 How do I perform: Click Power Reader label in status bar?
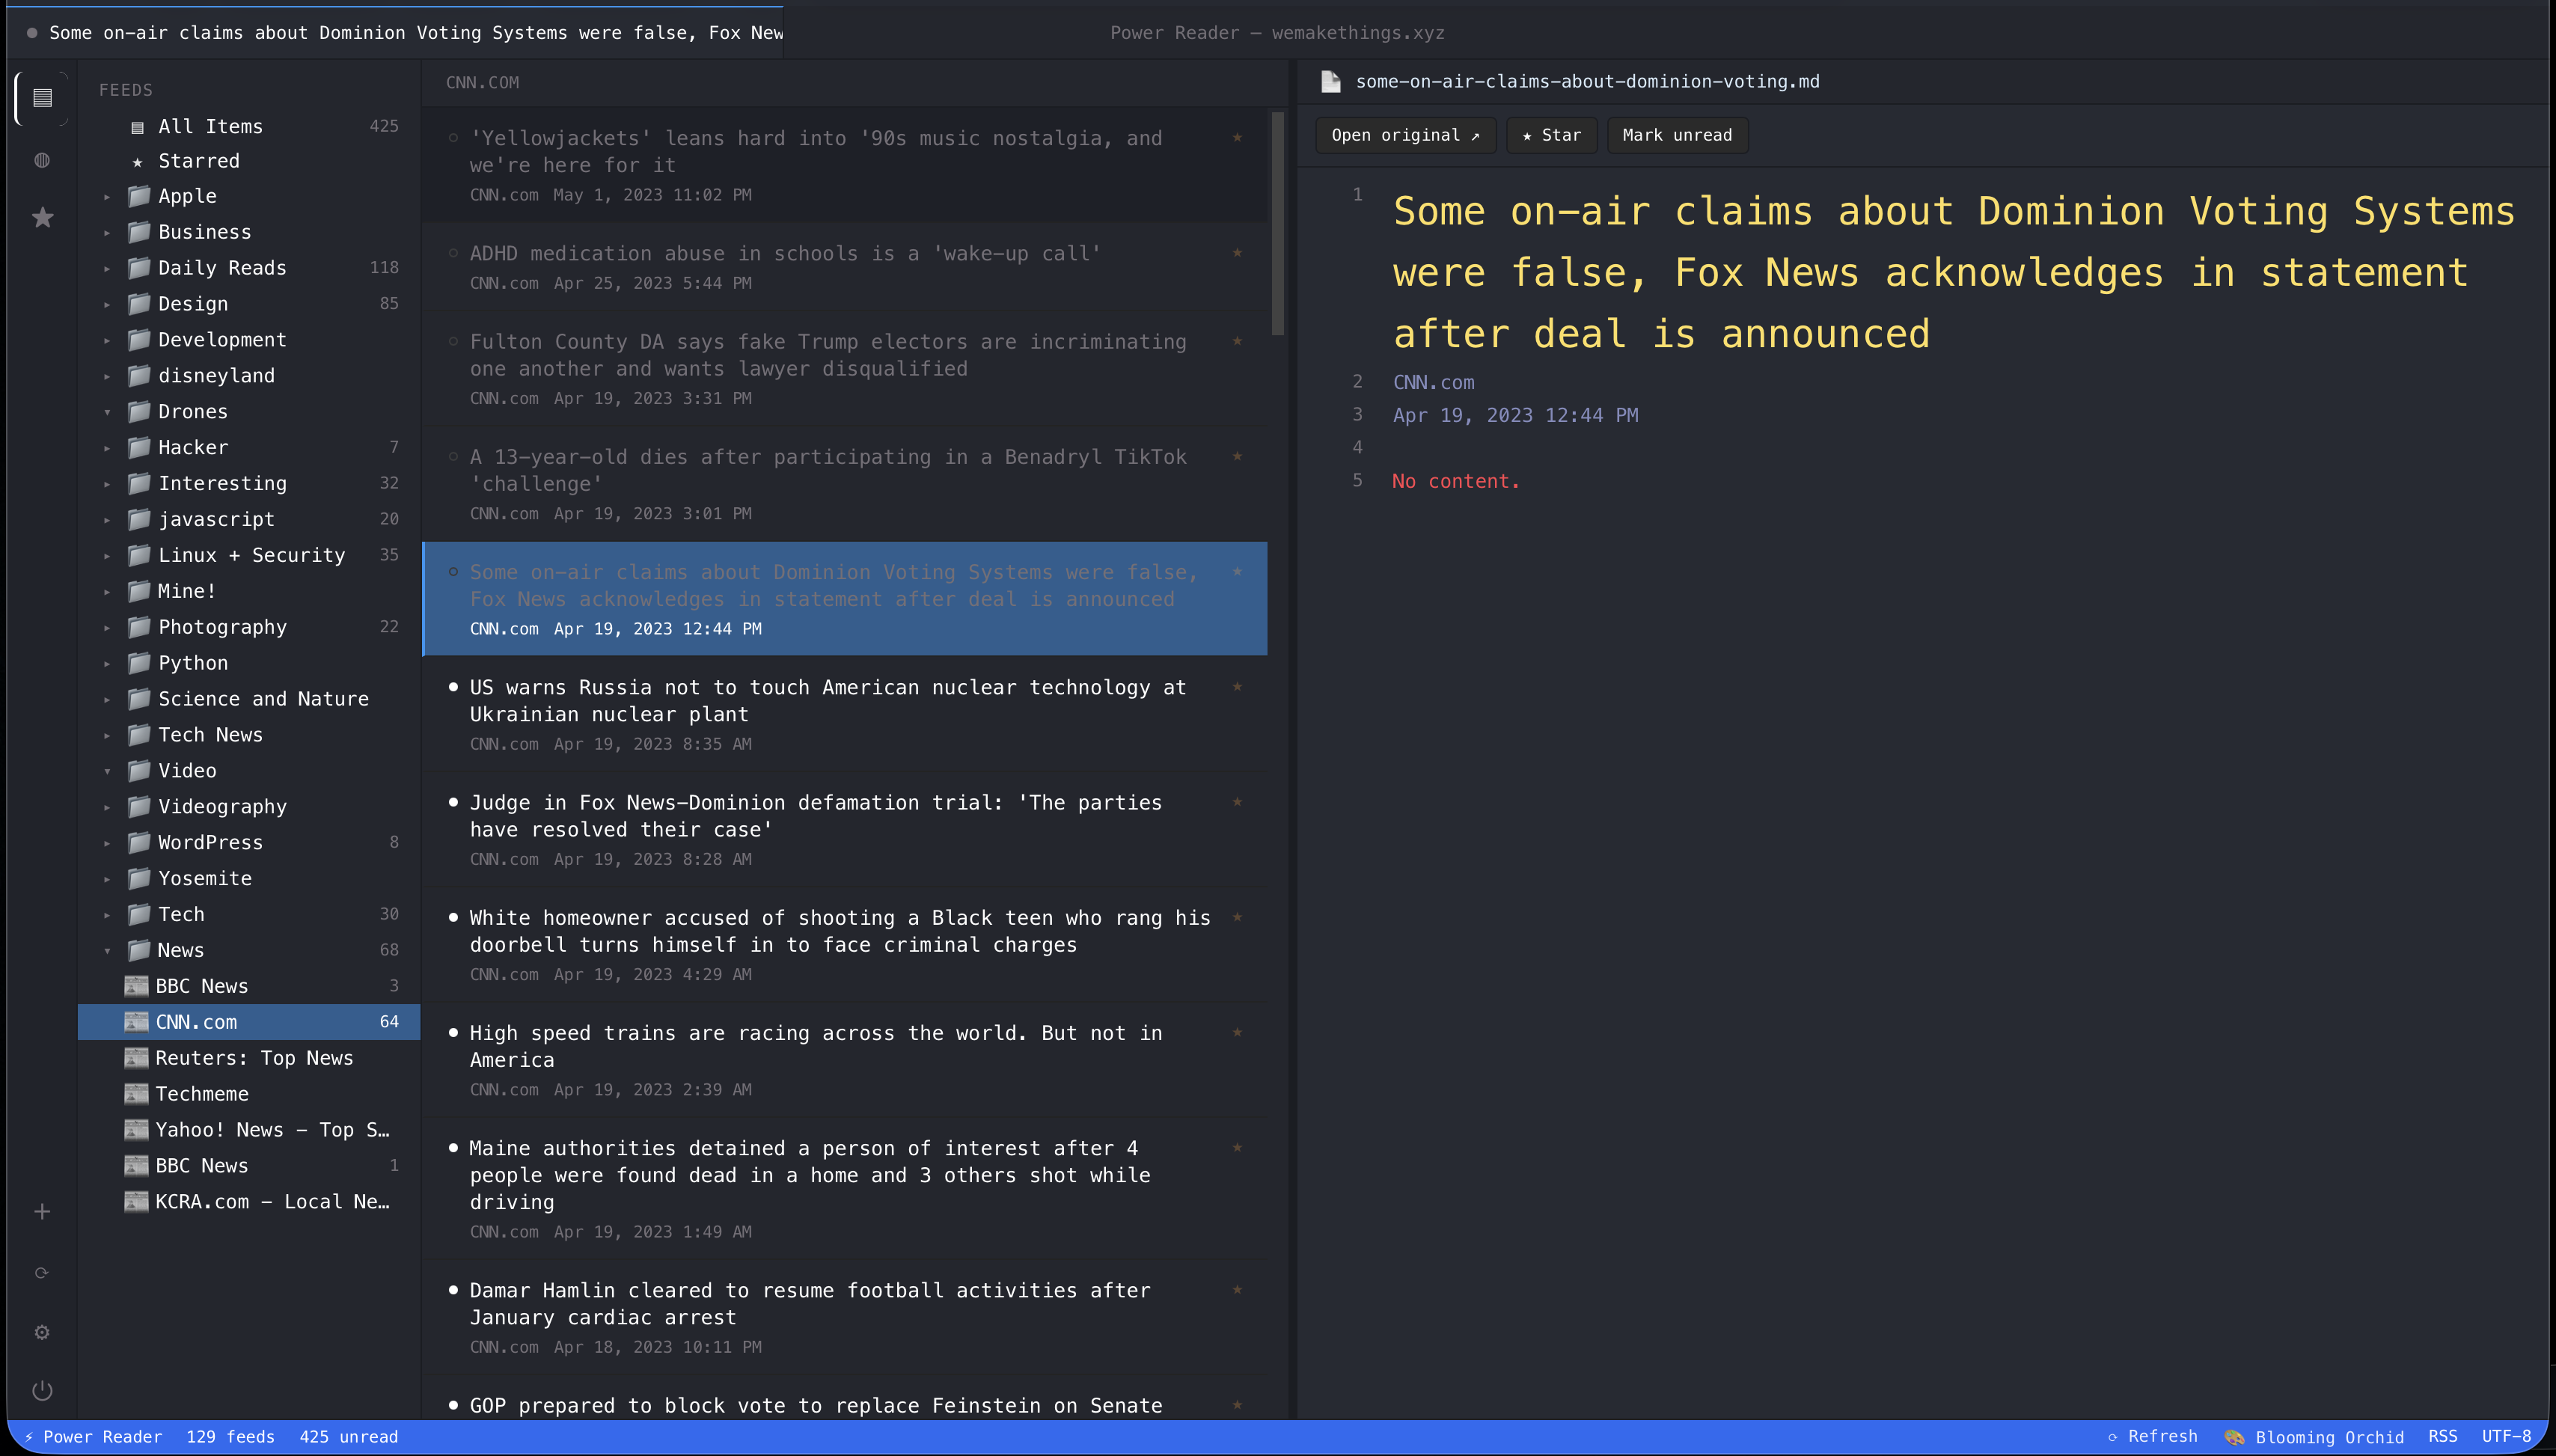coord(92,1437)
